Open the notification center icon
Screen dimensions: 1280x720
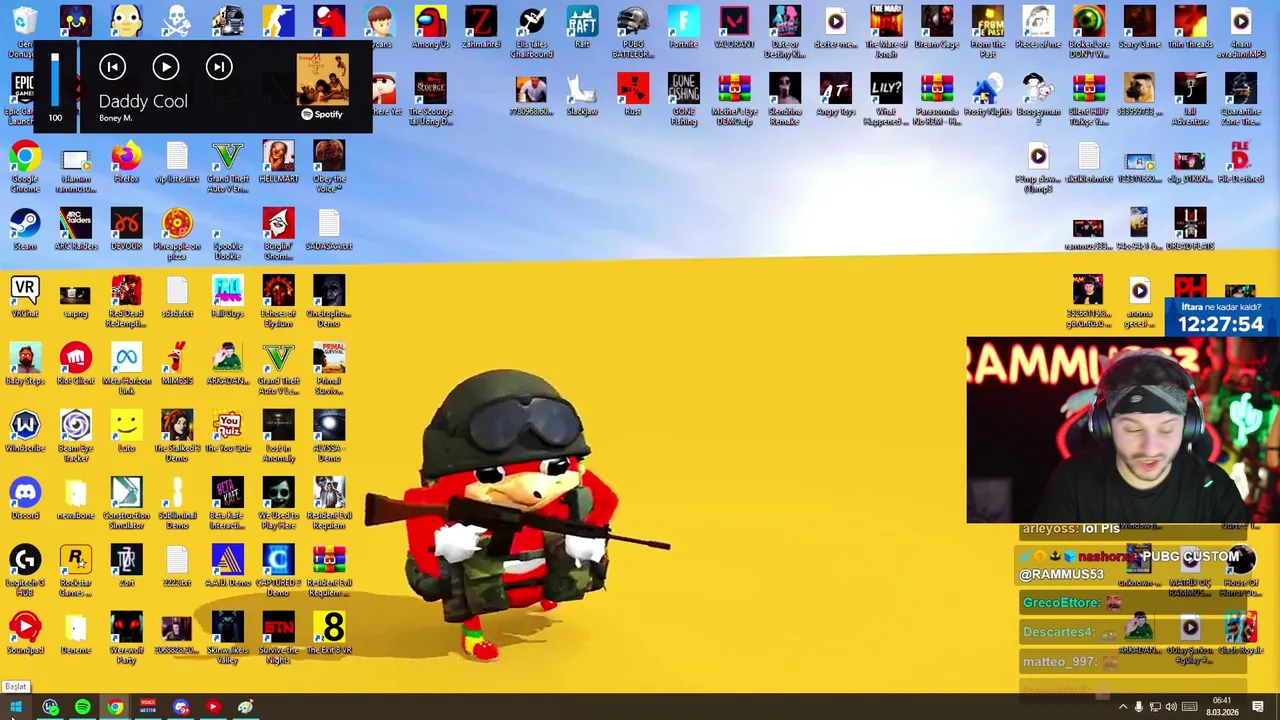1258,707
